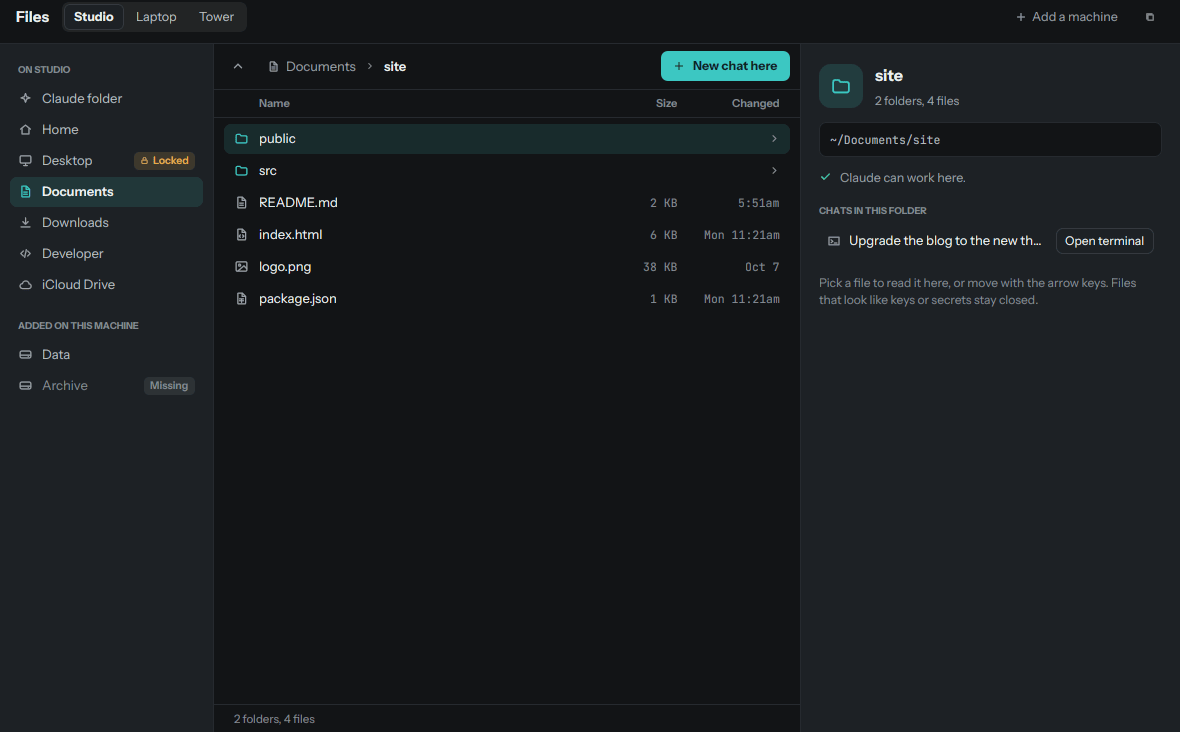
Task: Open Claude folder in sidebar
Action: coord(106,99)
